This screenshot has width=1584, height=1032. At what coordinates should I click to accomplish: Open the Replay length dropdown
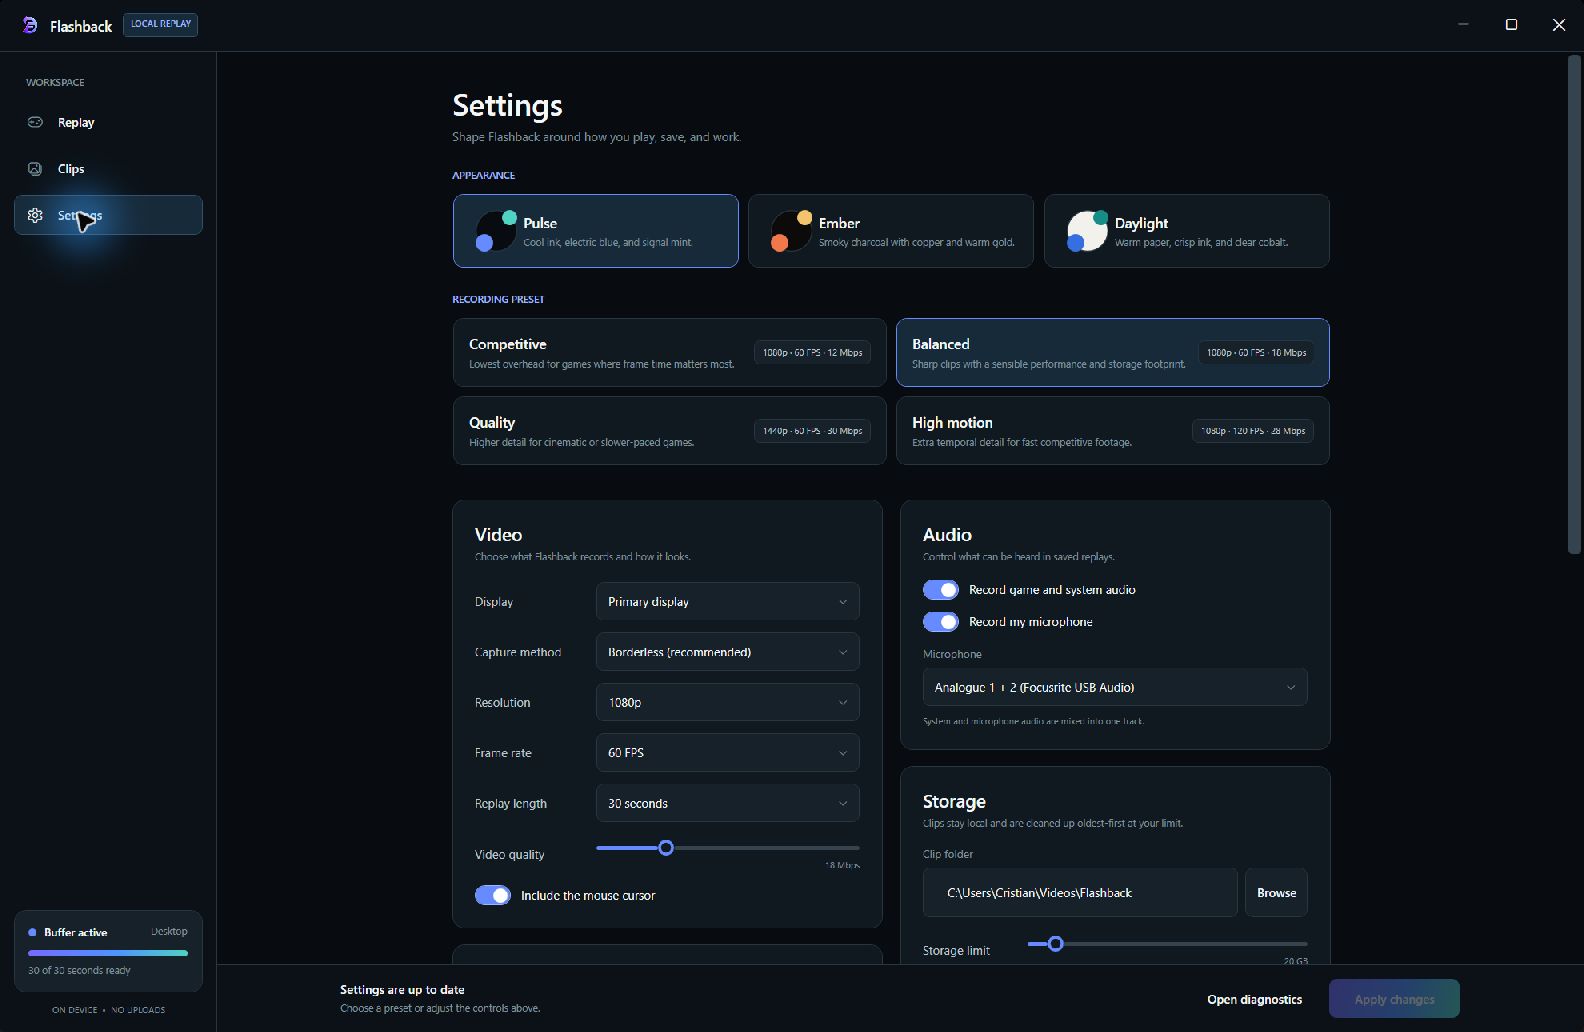tap(727, 803)
